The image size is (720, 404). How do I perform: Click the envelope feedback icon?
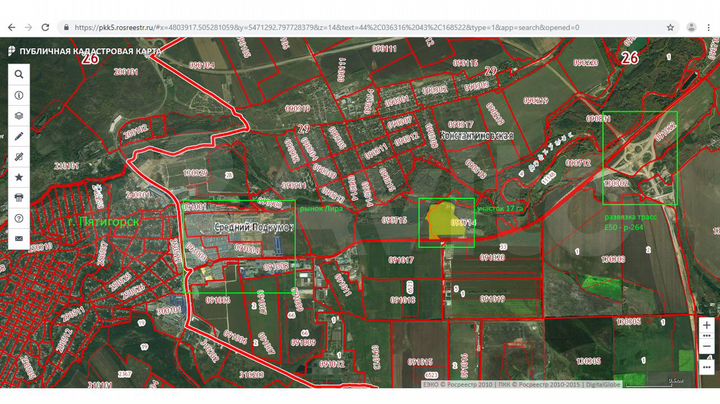[19, 239]
